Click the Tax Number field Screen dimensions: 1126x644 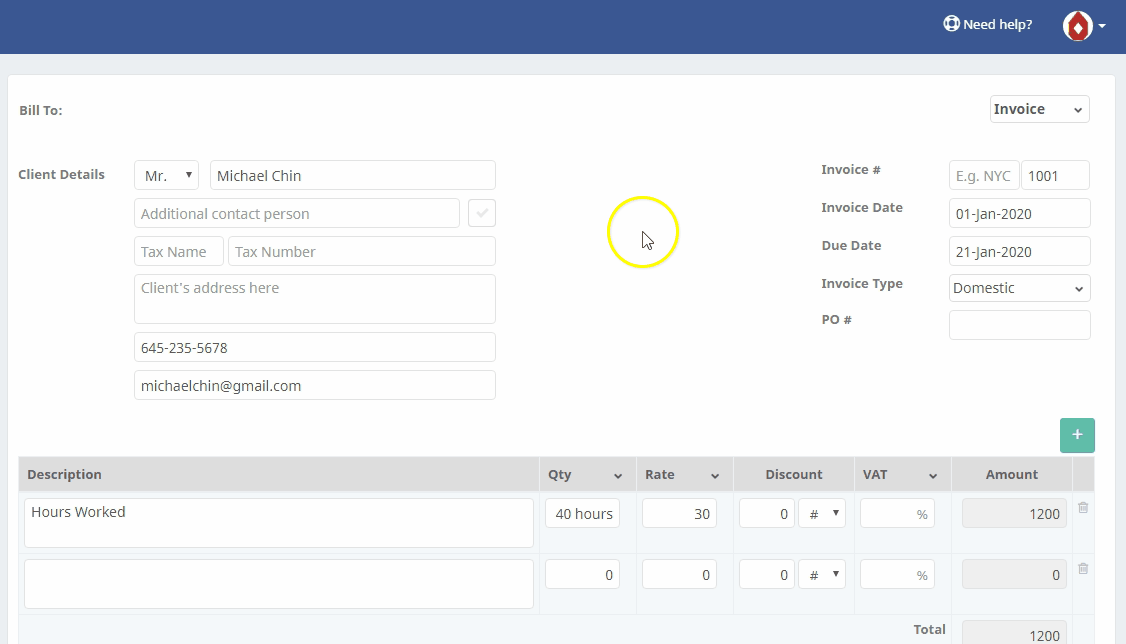[x=362, y=251]
